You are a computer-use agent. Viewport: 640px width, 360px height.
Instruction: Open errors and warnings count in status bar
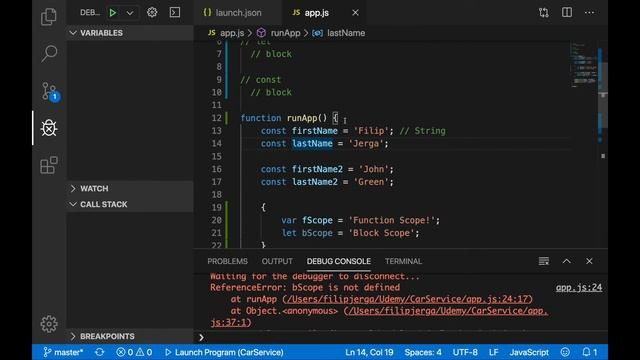[134, 352]
